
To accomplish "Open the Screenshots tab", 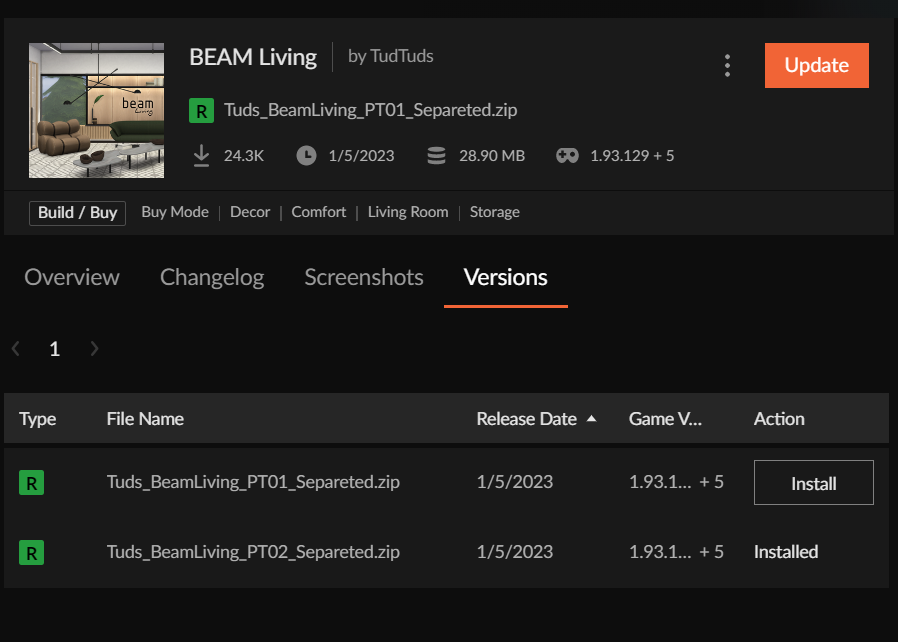I will click(x=364, y=278).
